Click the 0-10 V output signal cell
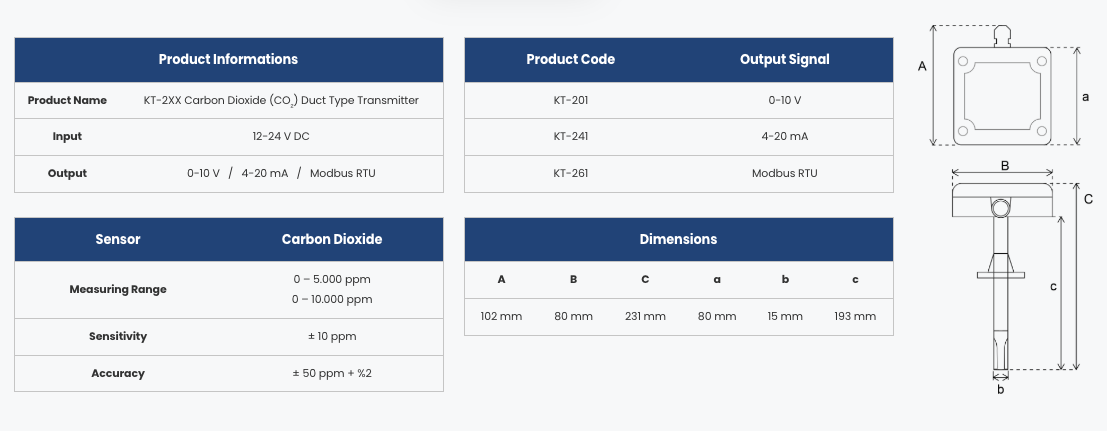This screenshot has height=431, width=1107. coord(784,100)
